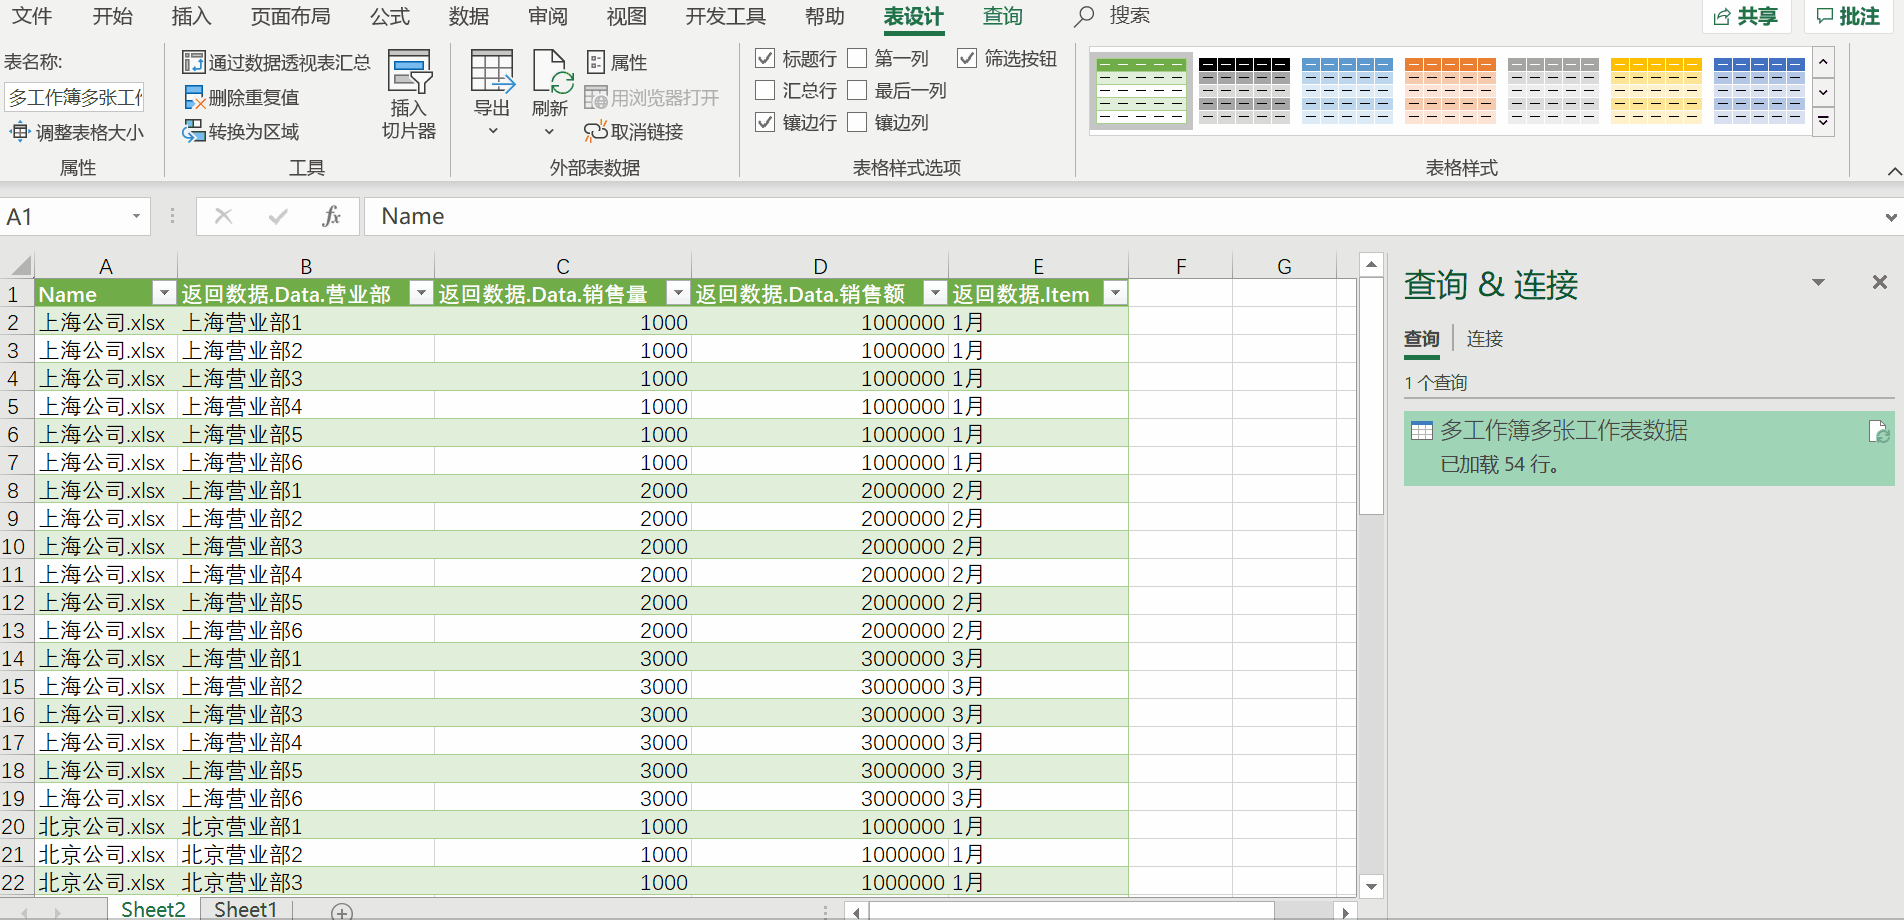Select the green table style thumbnail
The height and width of the screenshot is (920, 1904).
1141,89
